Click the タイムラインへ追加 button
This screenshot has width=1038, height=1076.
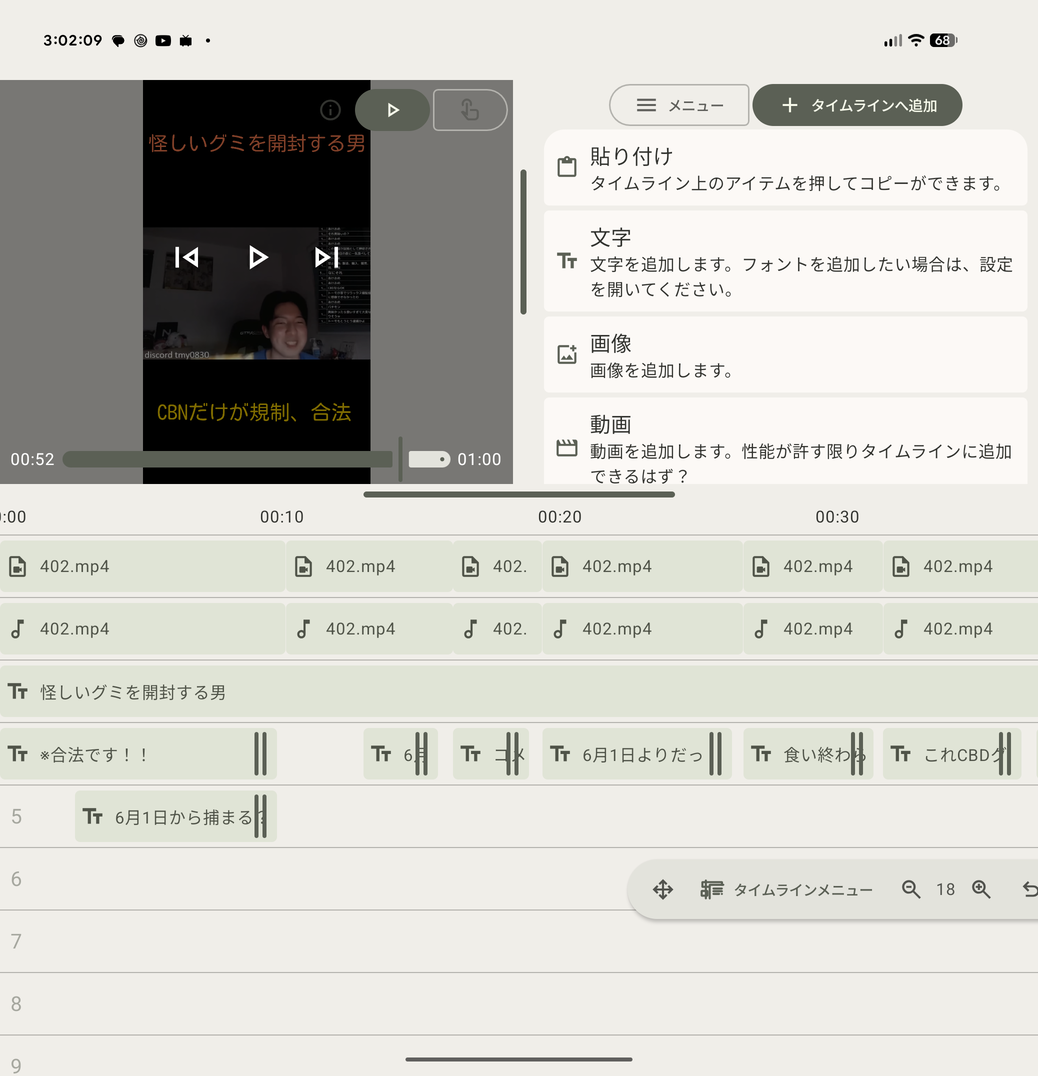[x=858, y=105]
